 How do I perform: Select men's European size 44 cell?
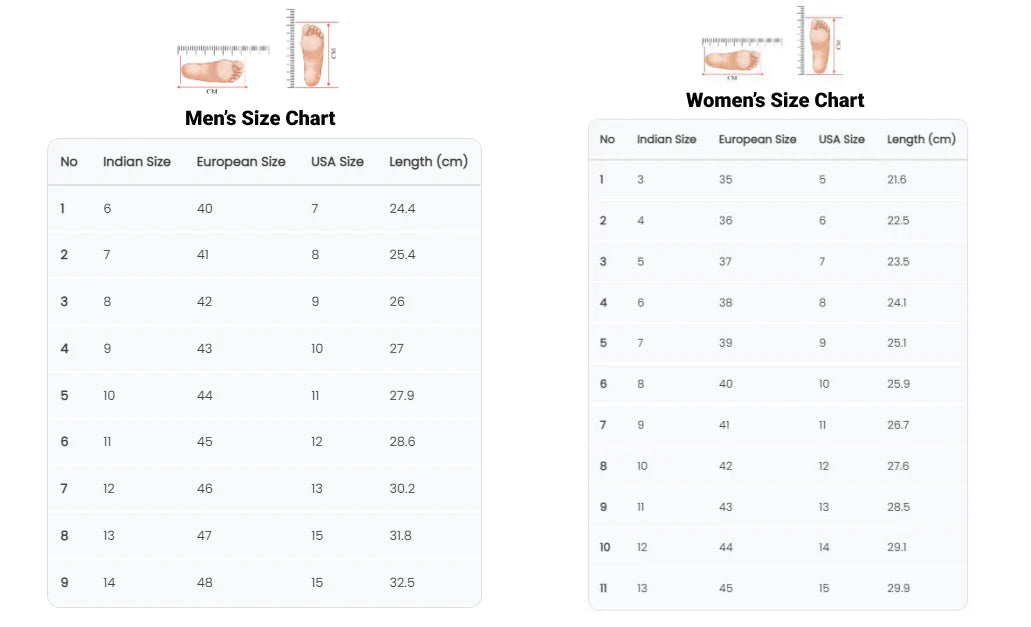coord(205,395)
